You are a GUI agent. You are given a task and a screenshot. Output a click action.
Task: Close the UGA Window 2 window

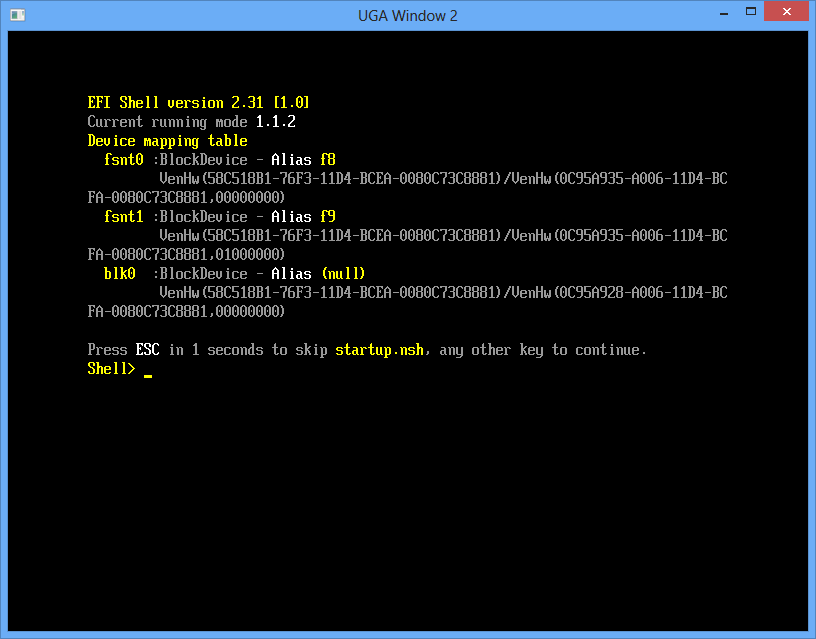786,11
